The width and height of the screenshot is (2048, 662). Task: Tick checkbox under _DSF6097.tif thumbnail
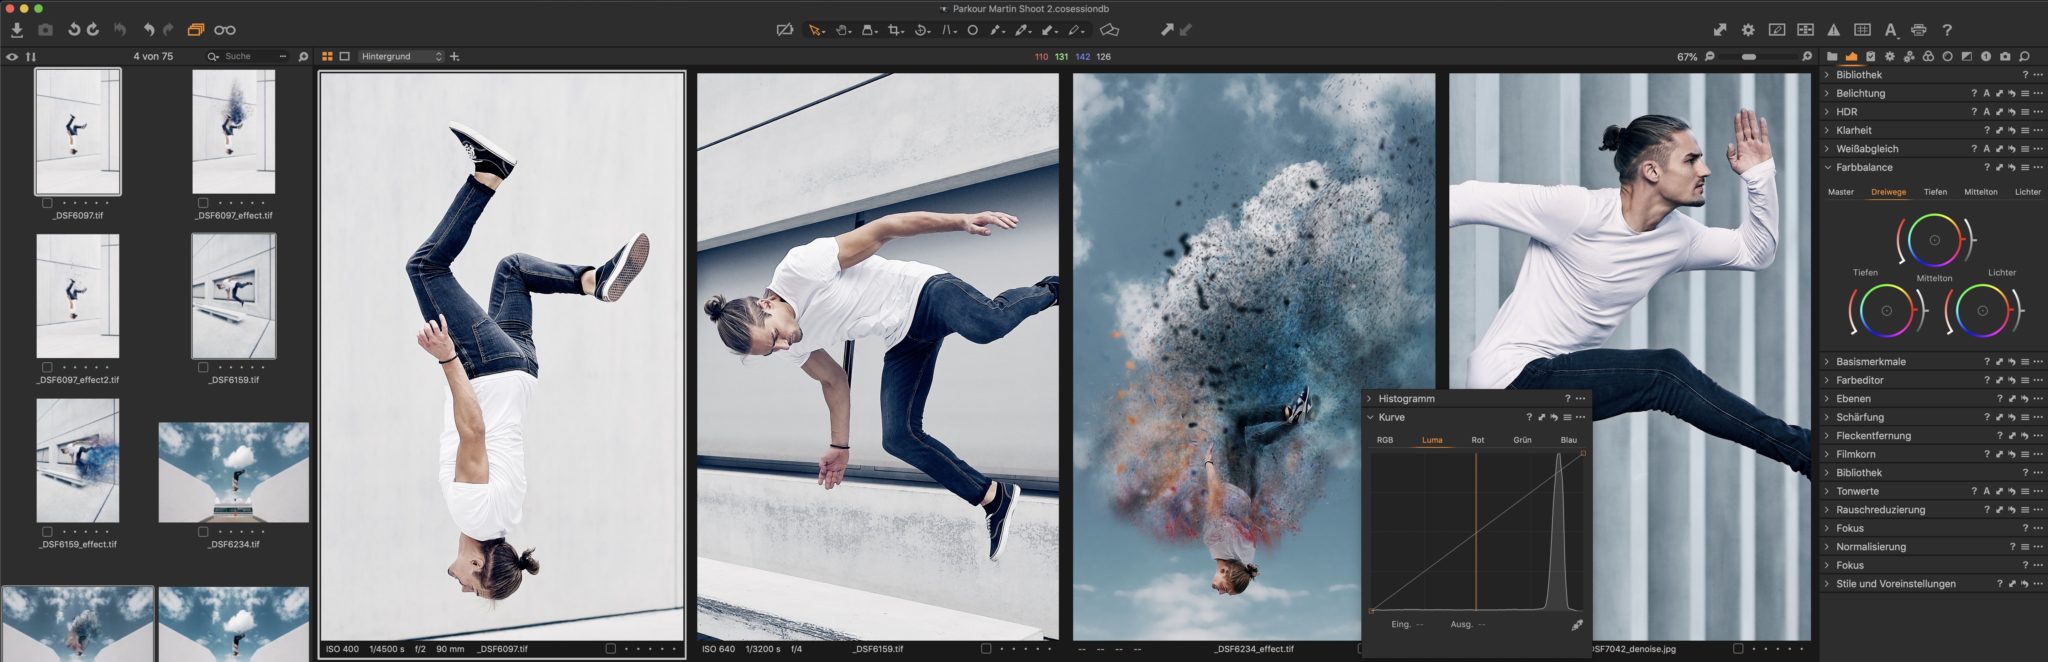pos(47,203)
